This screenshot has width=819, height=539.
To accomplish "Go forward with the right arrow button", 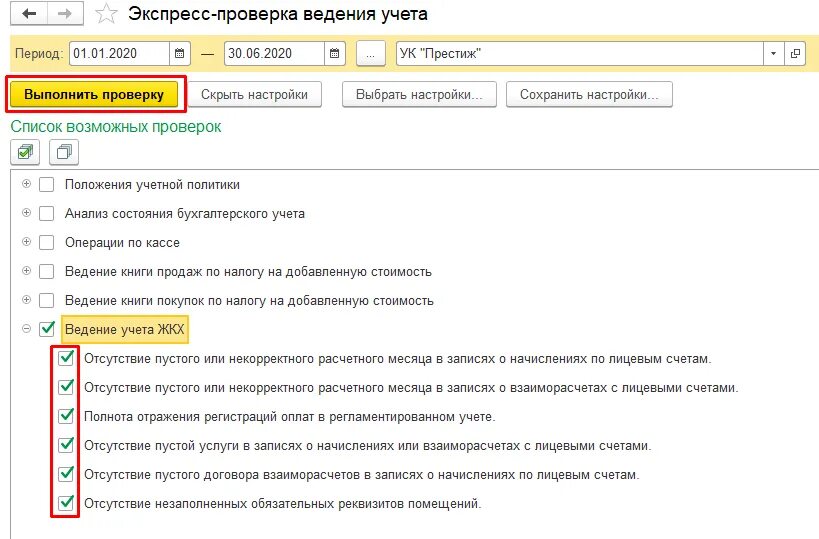I will 65,14.
